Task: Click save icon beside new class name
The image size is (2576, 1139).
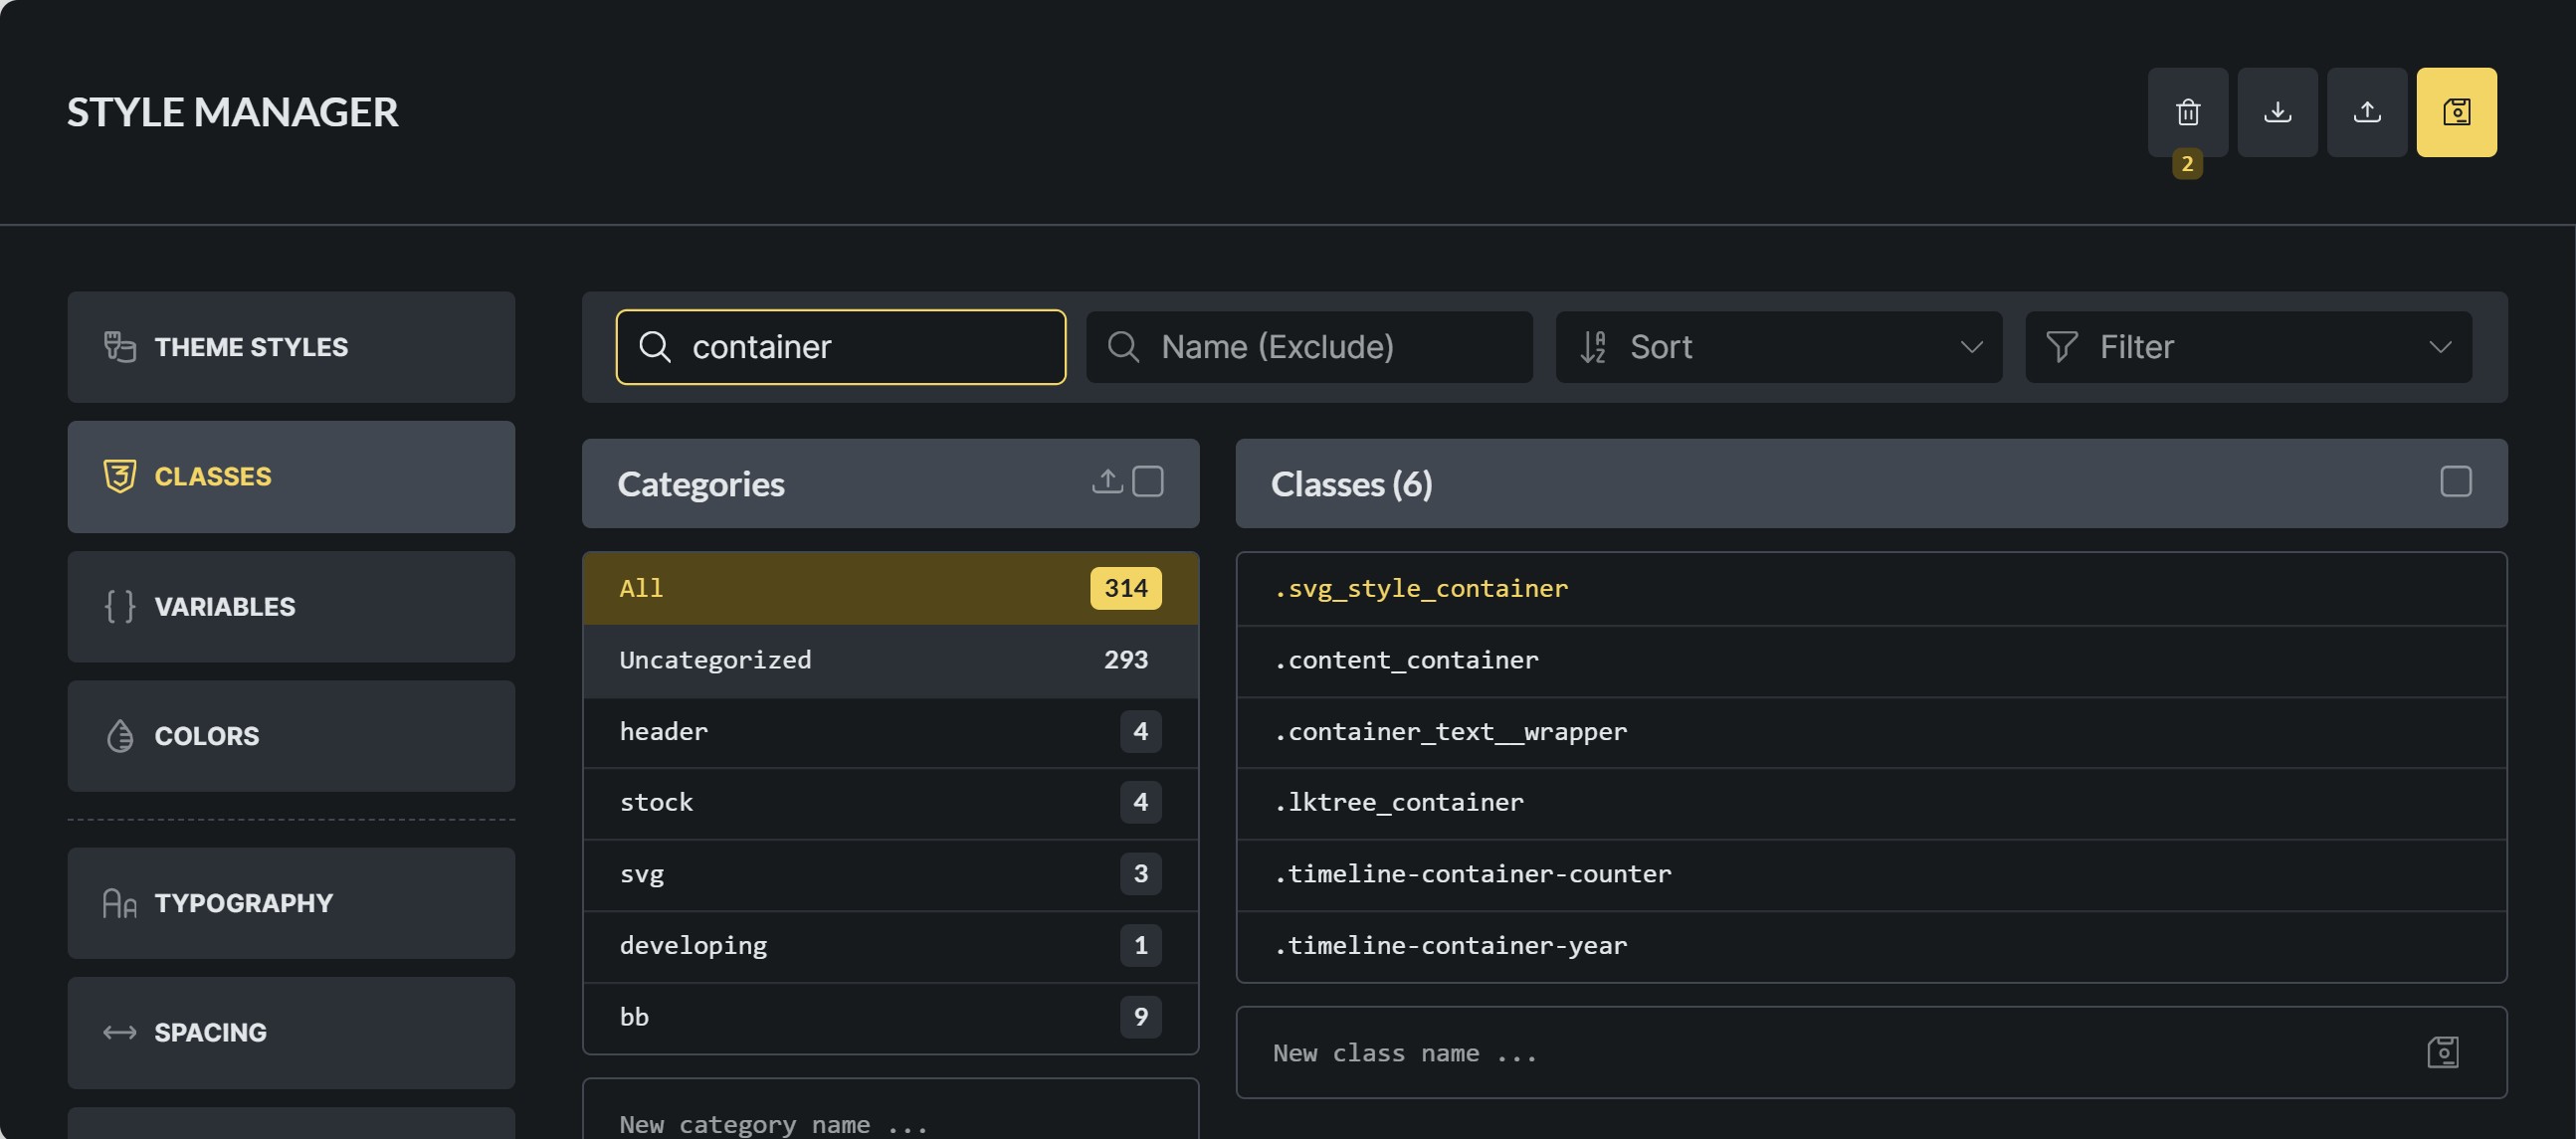Action: pos(2442,1052)
